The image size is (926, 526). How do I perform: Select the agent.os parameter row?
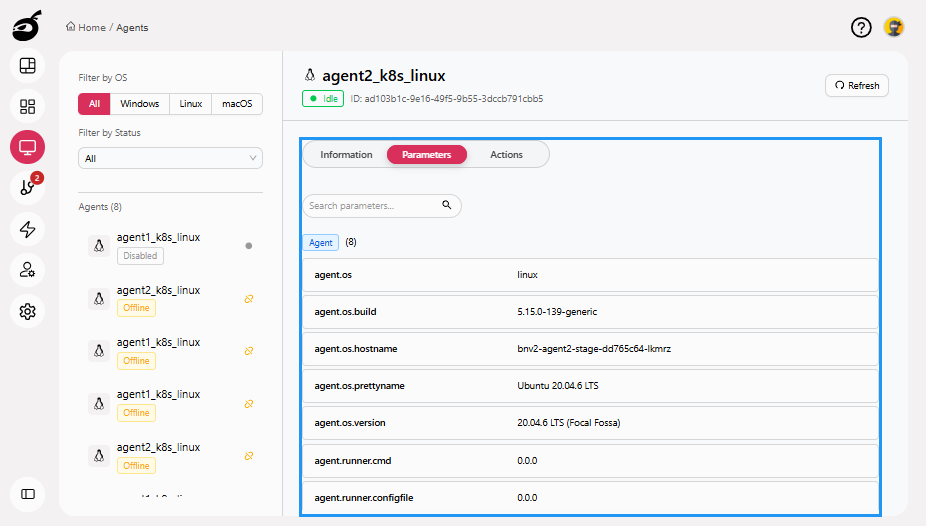pyautogui.click(x=590, y=275)
